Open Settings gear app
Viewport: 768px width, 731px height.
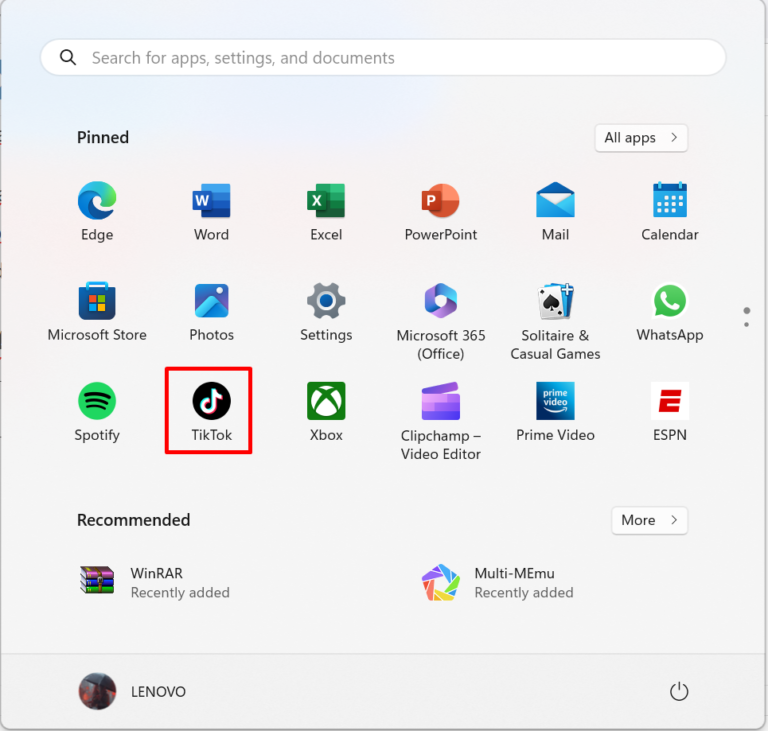pyautogui.click(x=326, y=312)
